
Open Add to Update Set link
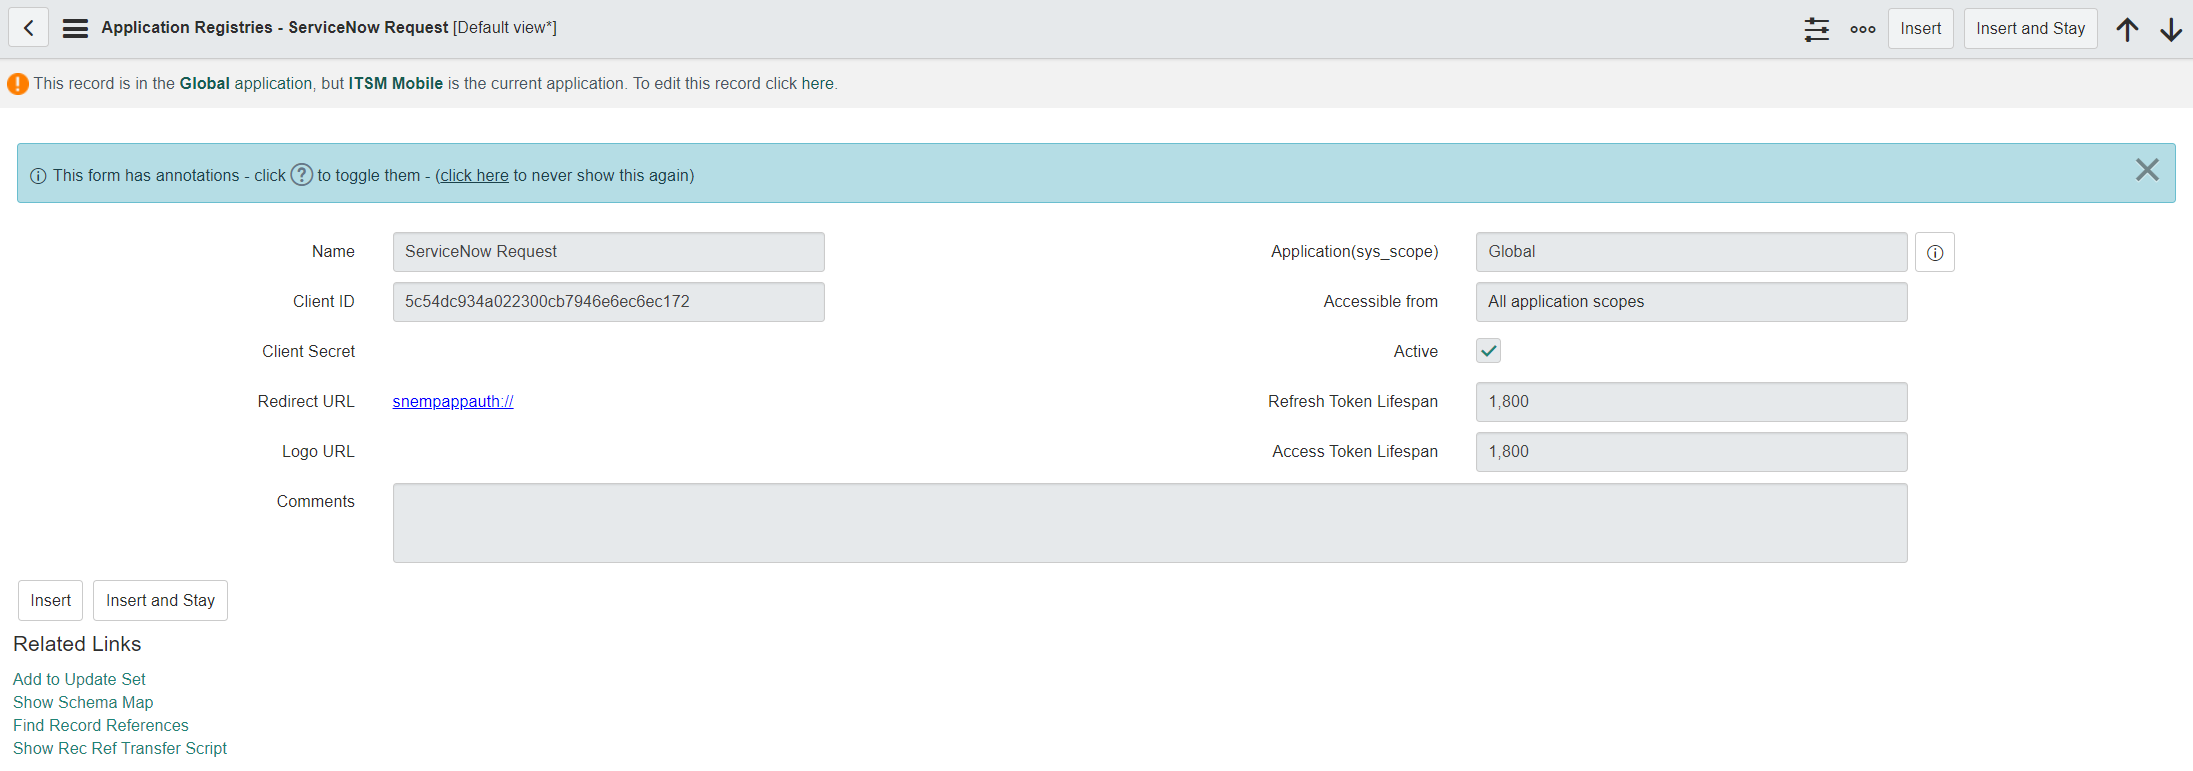tap(79, 680)
